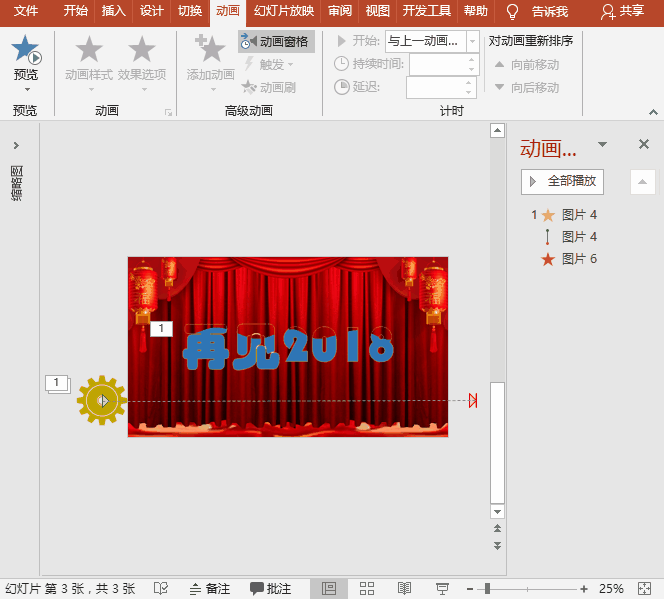This screenshot has width=664, height=599.
Task: Open the 文件 tab
Action: pyautogui.click(x=26, y=11)
